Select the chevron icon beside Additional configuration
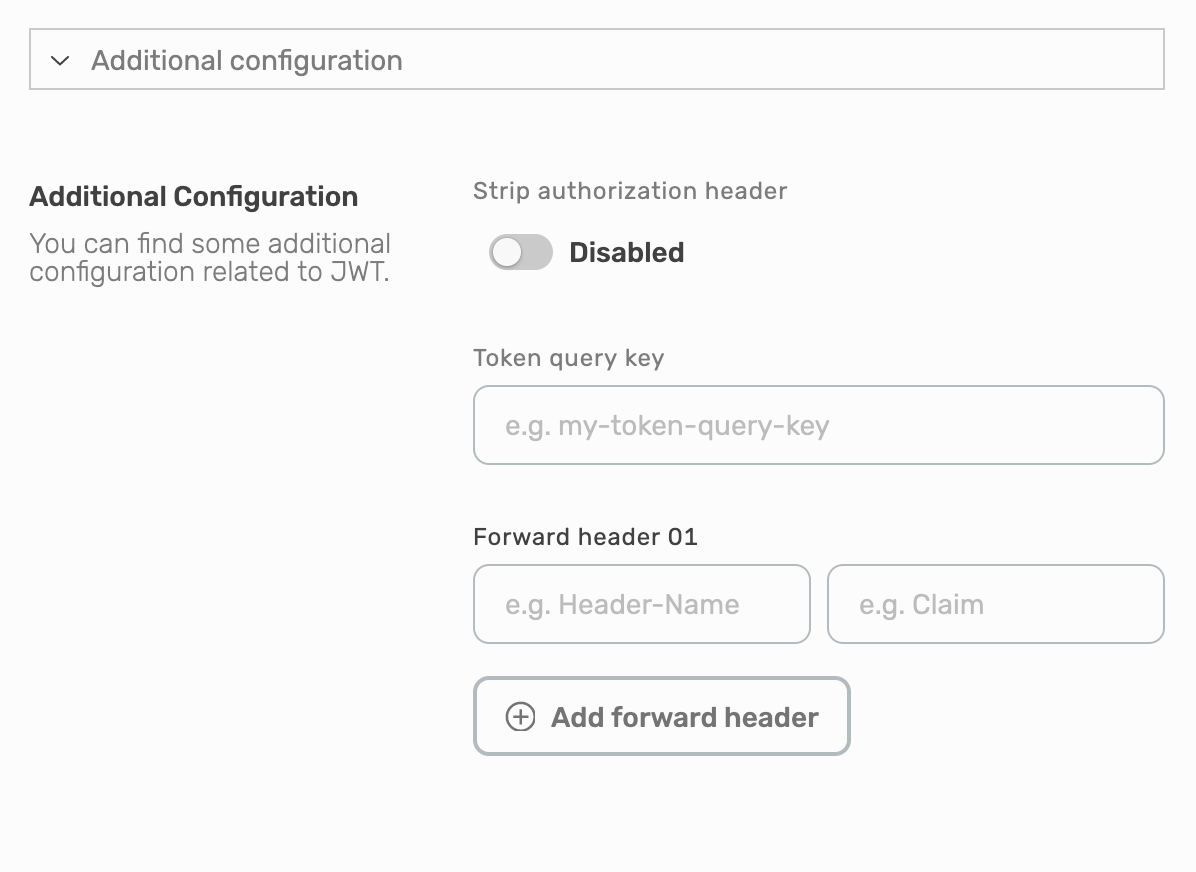This screenshot has width=1196, height=872. pos(58,60)
